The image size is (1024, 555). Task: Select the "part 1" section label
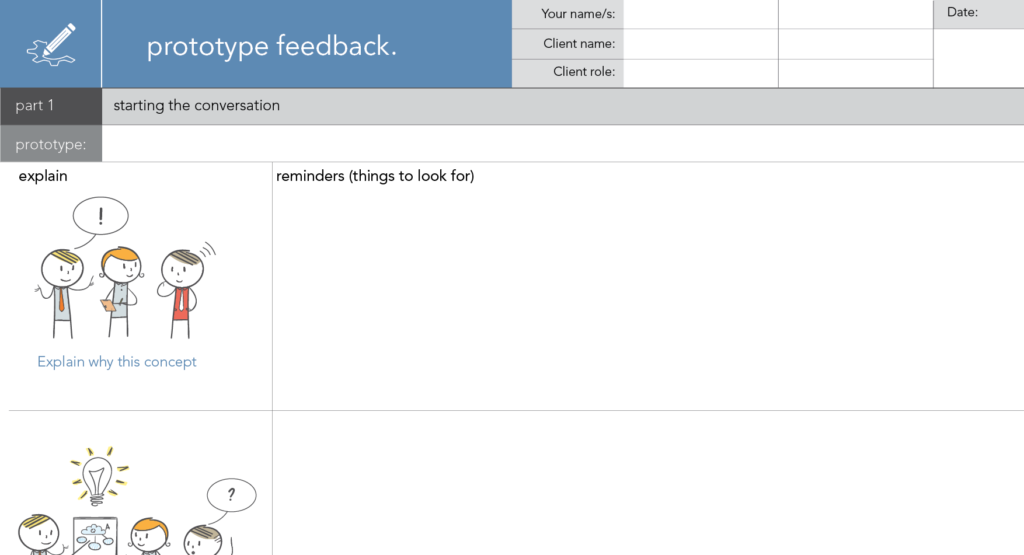[36, 106]
